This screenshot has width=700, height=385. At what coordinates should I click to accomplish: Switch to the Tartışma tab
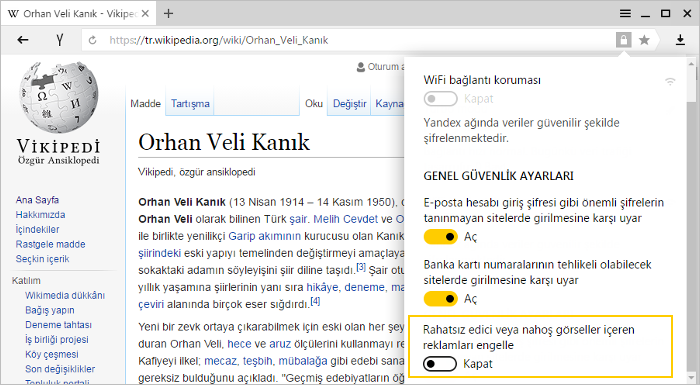[190, 103]
